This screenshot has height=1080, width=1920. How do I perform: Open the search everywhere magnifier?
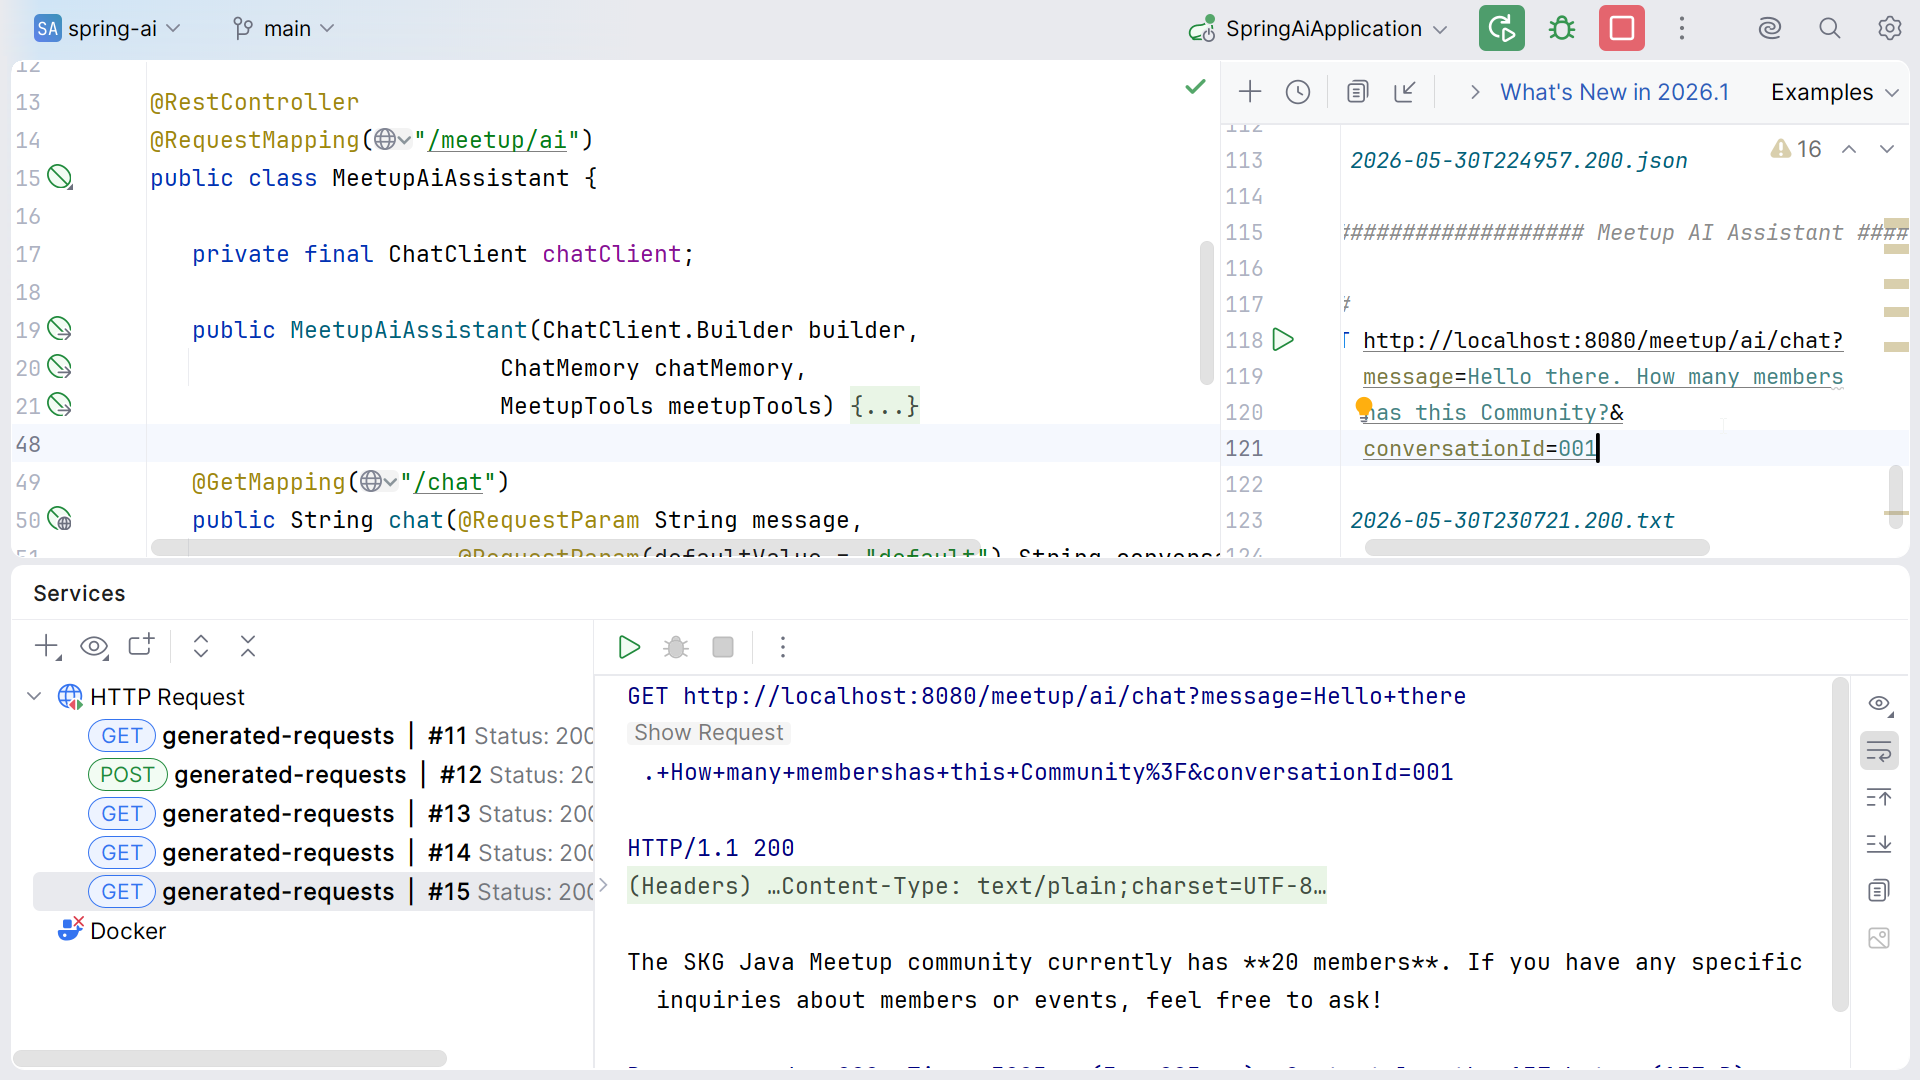coord(1829,29)
